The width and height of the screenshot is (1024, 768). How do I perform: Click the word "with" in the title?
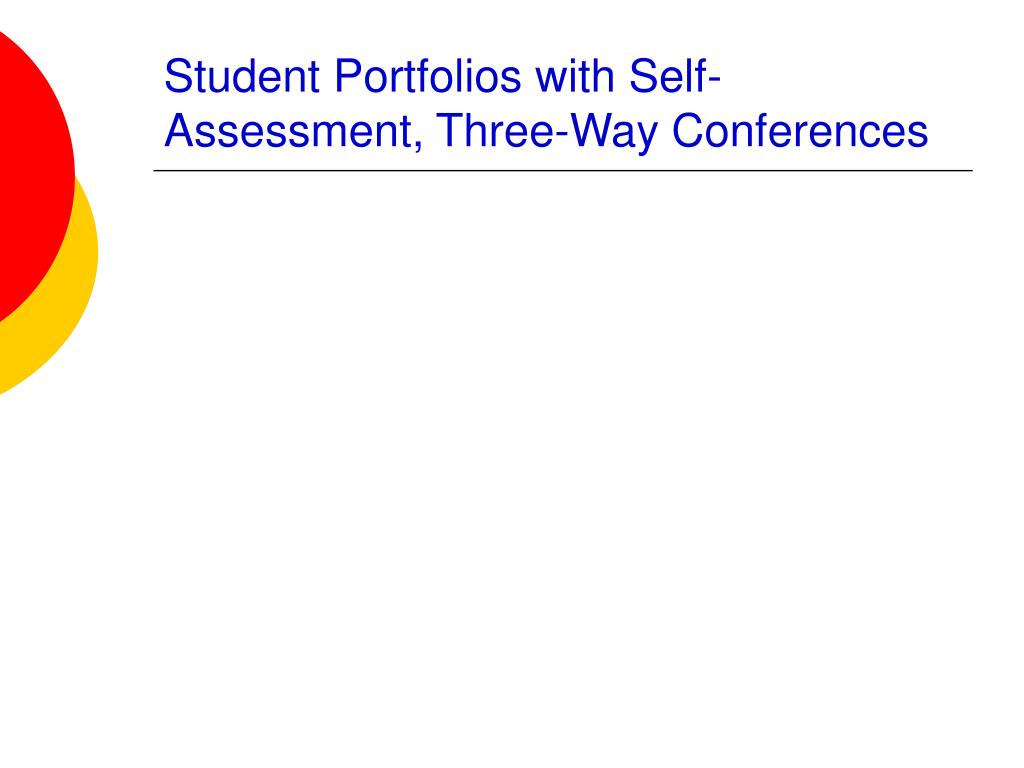tap(575, 76)
